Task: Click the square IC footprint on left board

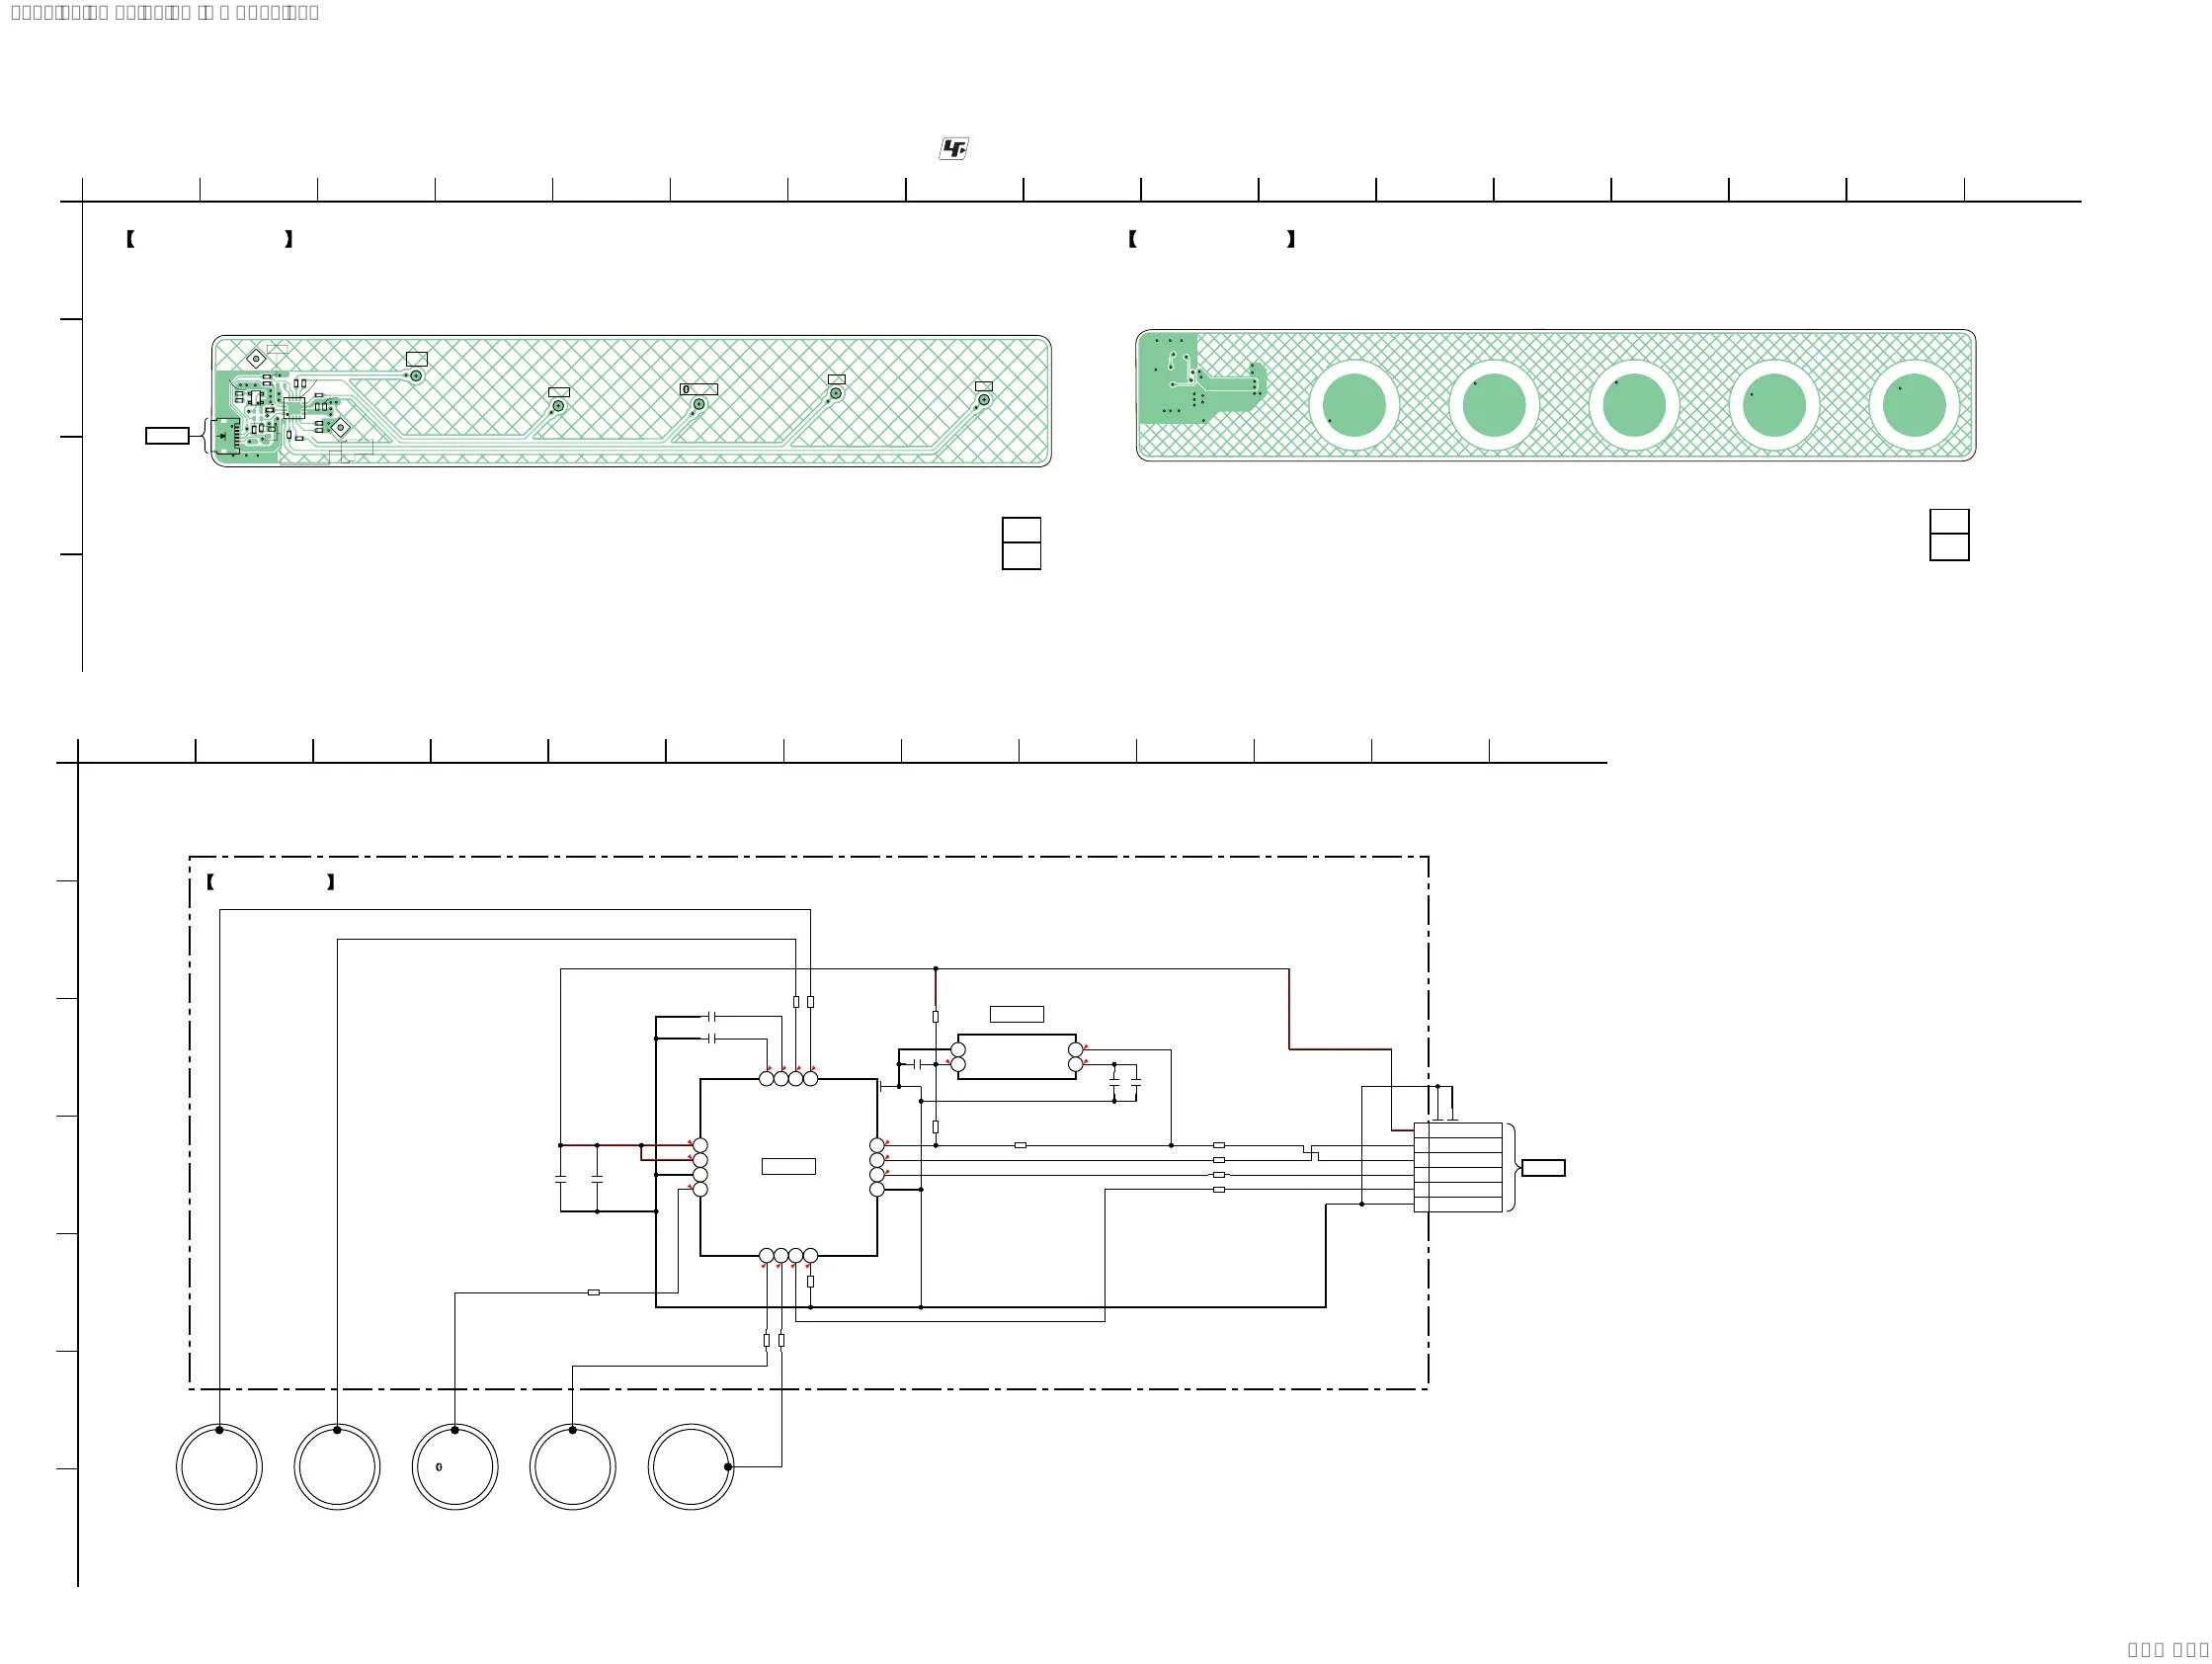Action: coord(294,407)
